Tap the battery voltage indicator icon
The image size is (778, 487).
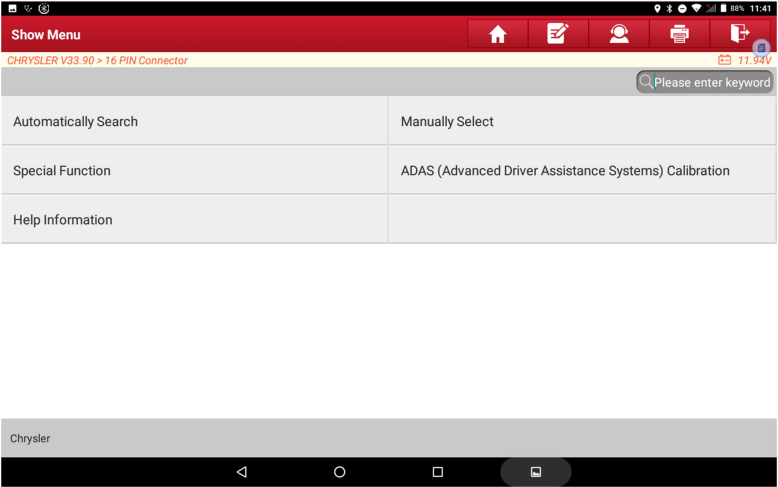tap(725, 61)
